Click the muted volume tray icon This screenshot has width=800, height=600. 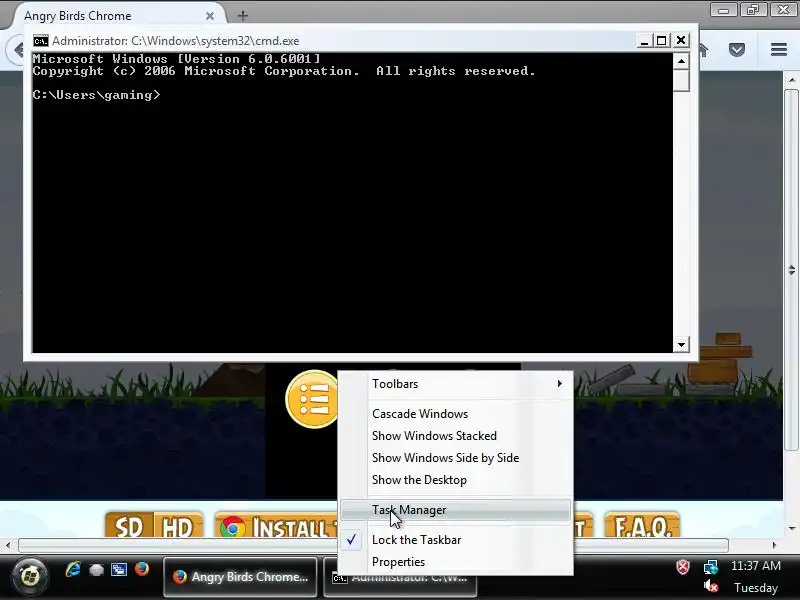[711, 587]
